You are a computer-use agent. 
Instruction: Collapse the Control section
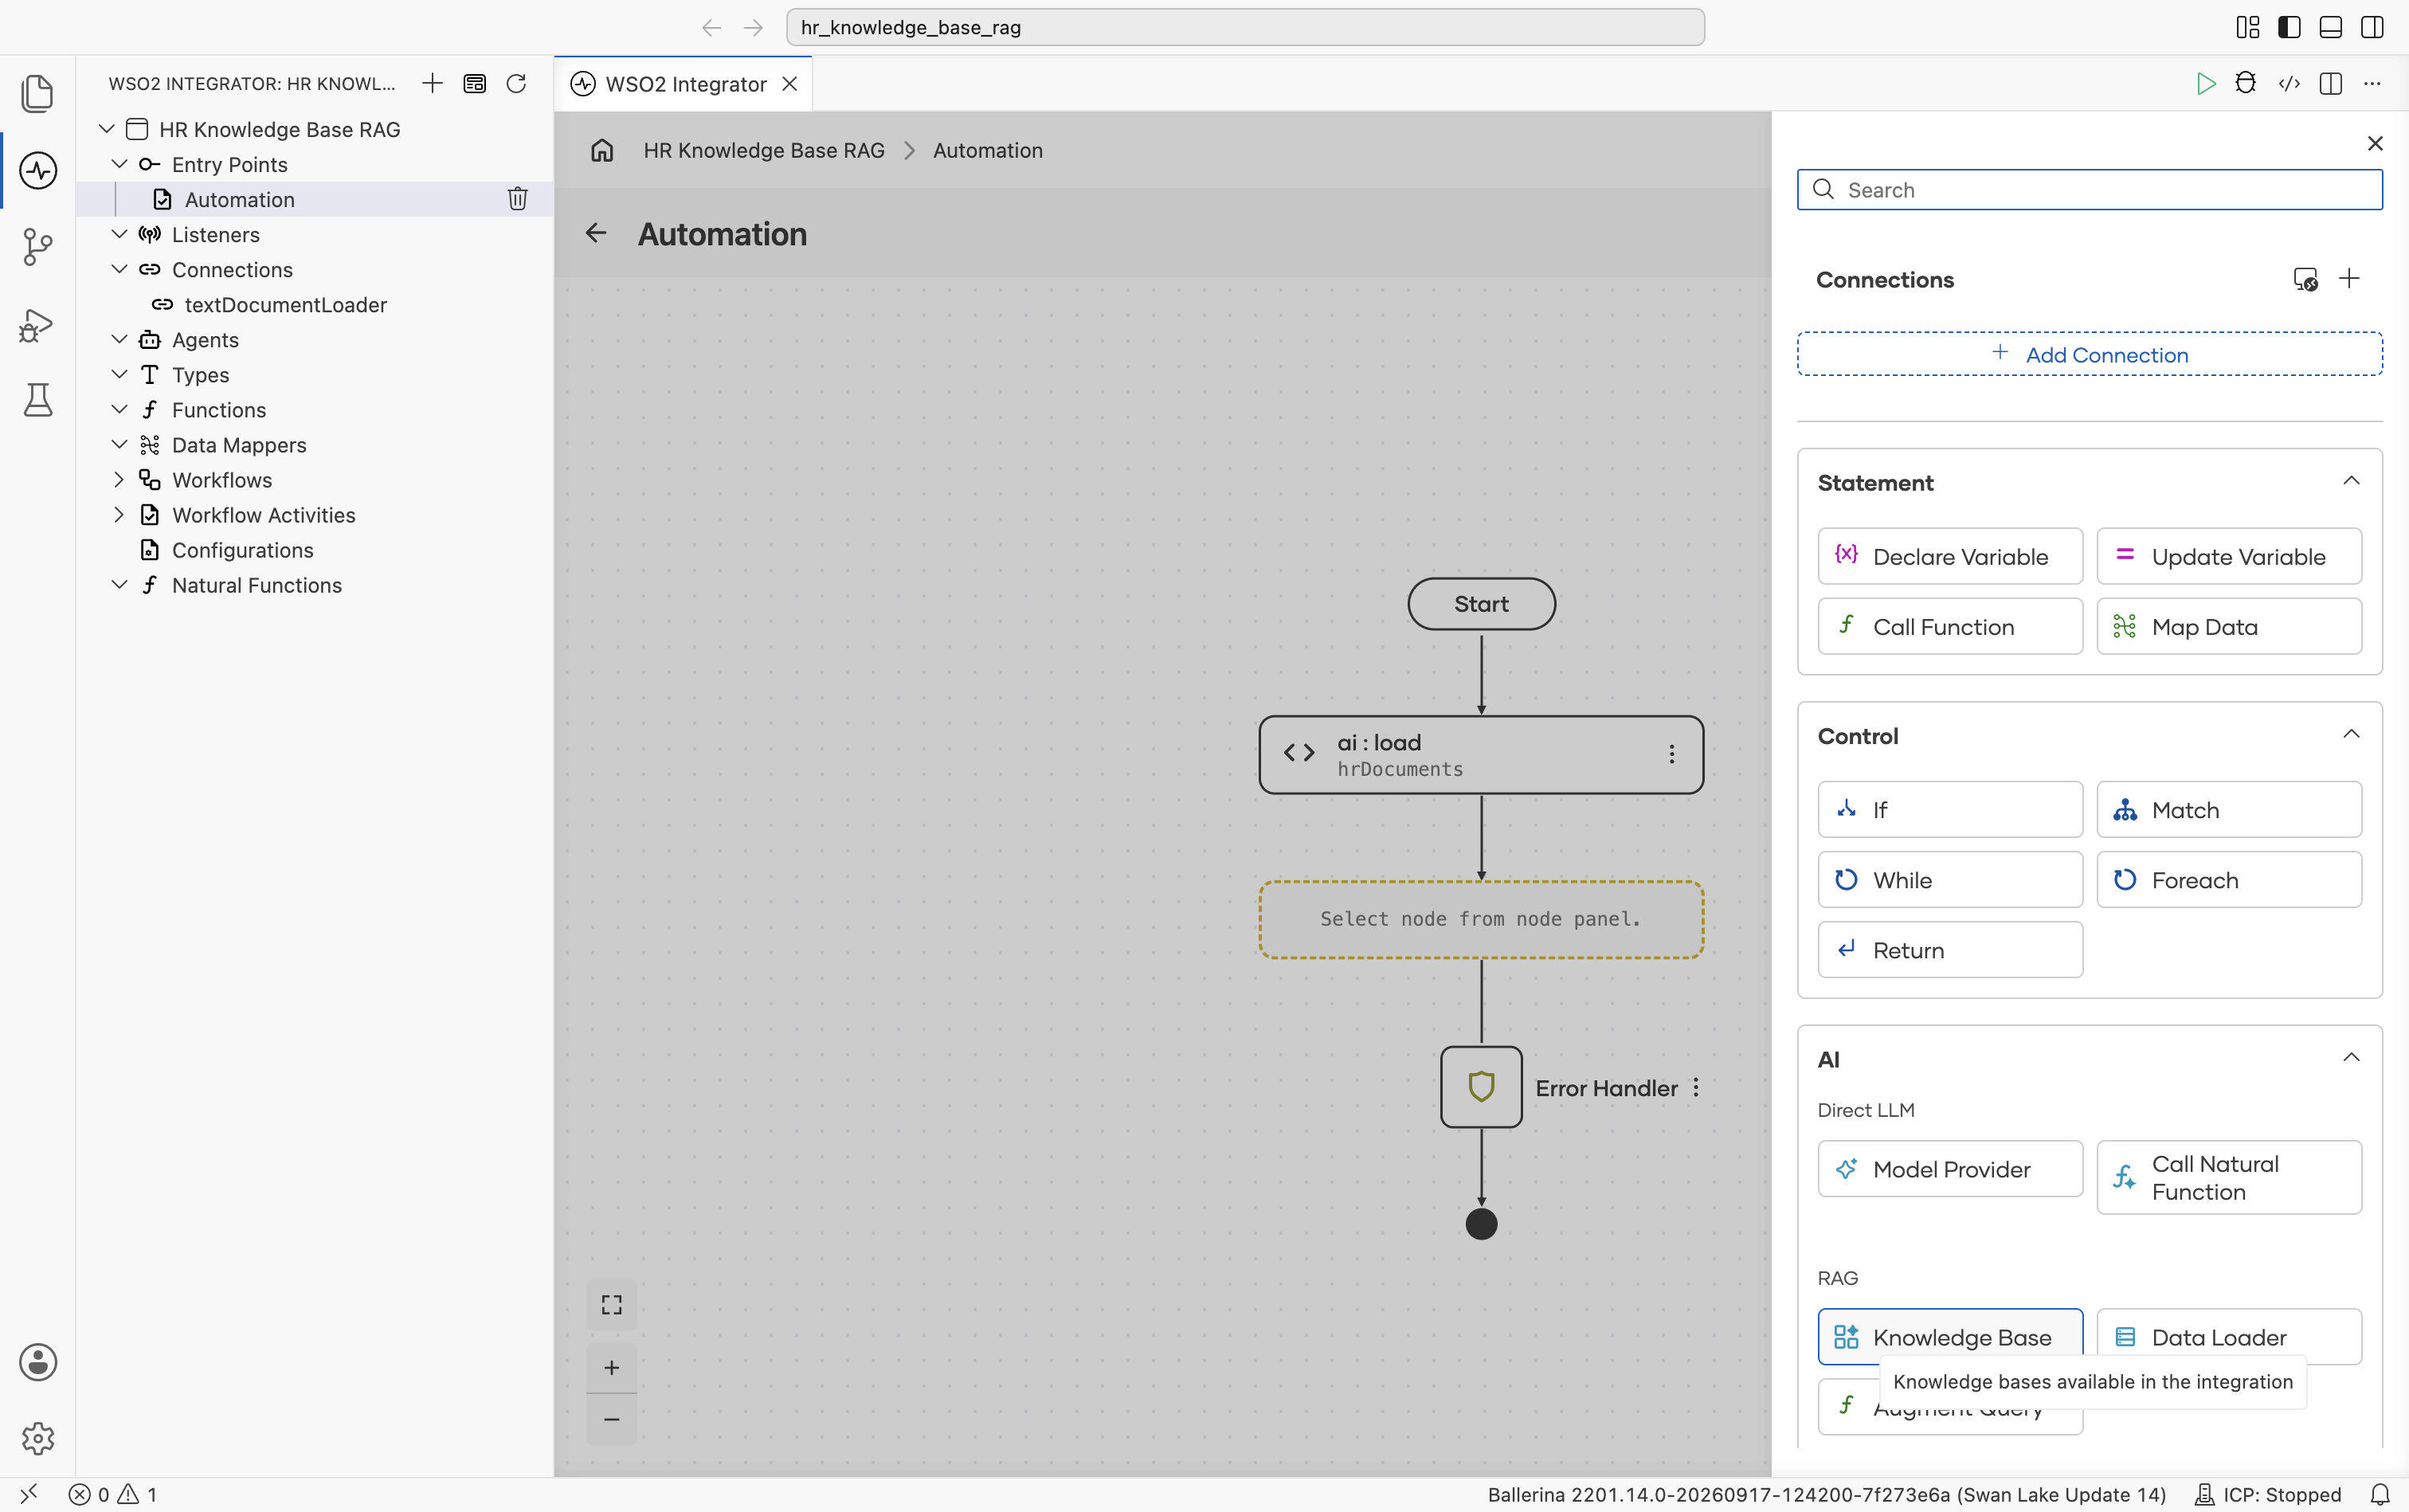(x=2351, y=734)
